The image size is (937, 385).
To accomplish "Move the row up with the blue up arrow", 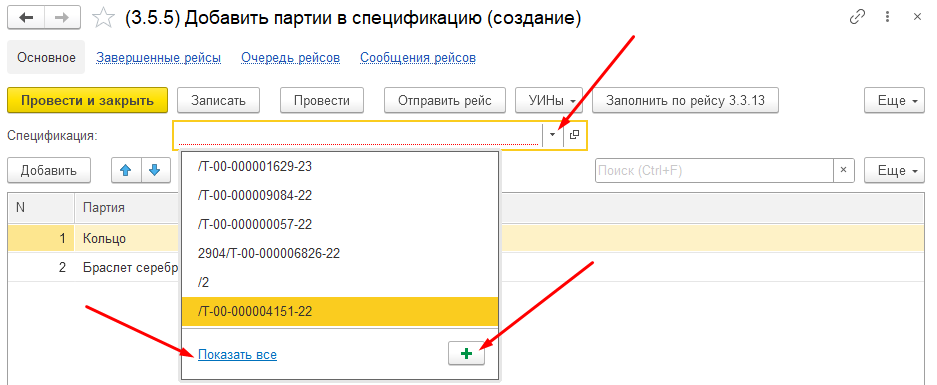I will coord(125,170).
